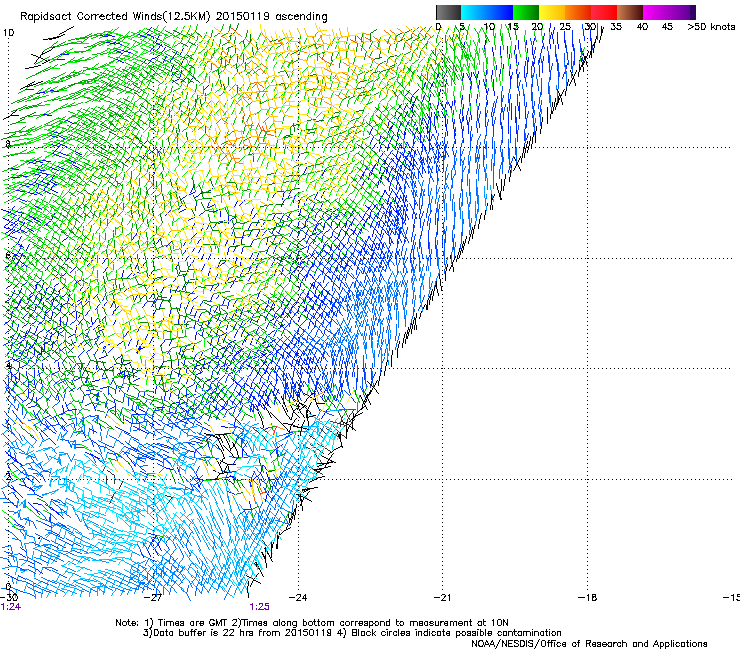Click the '45' legend scale label
The height and width of the screenshot is (650, 740).
tap(667, 26)
